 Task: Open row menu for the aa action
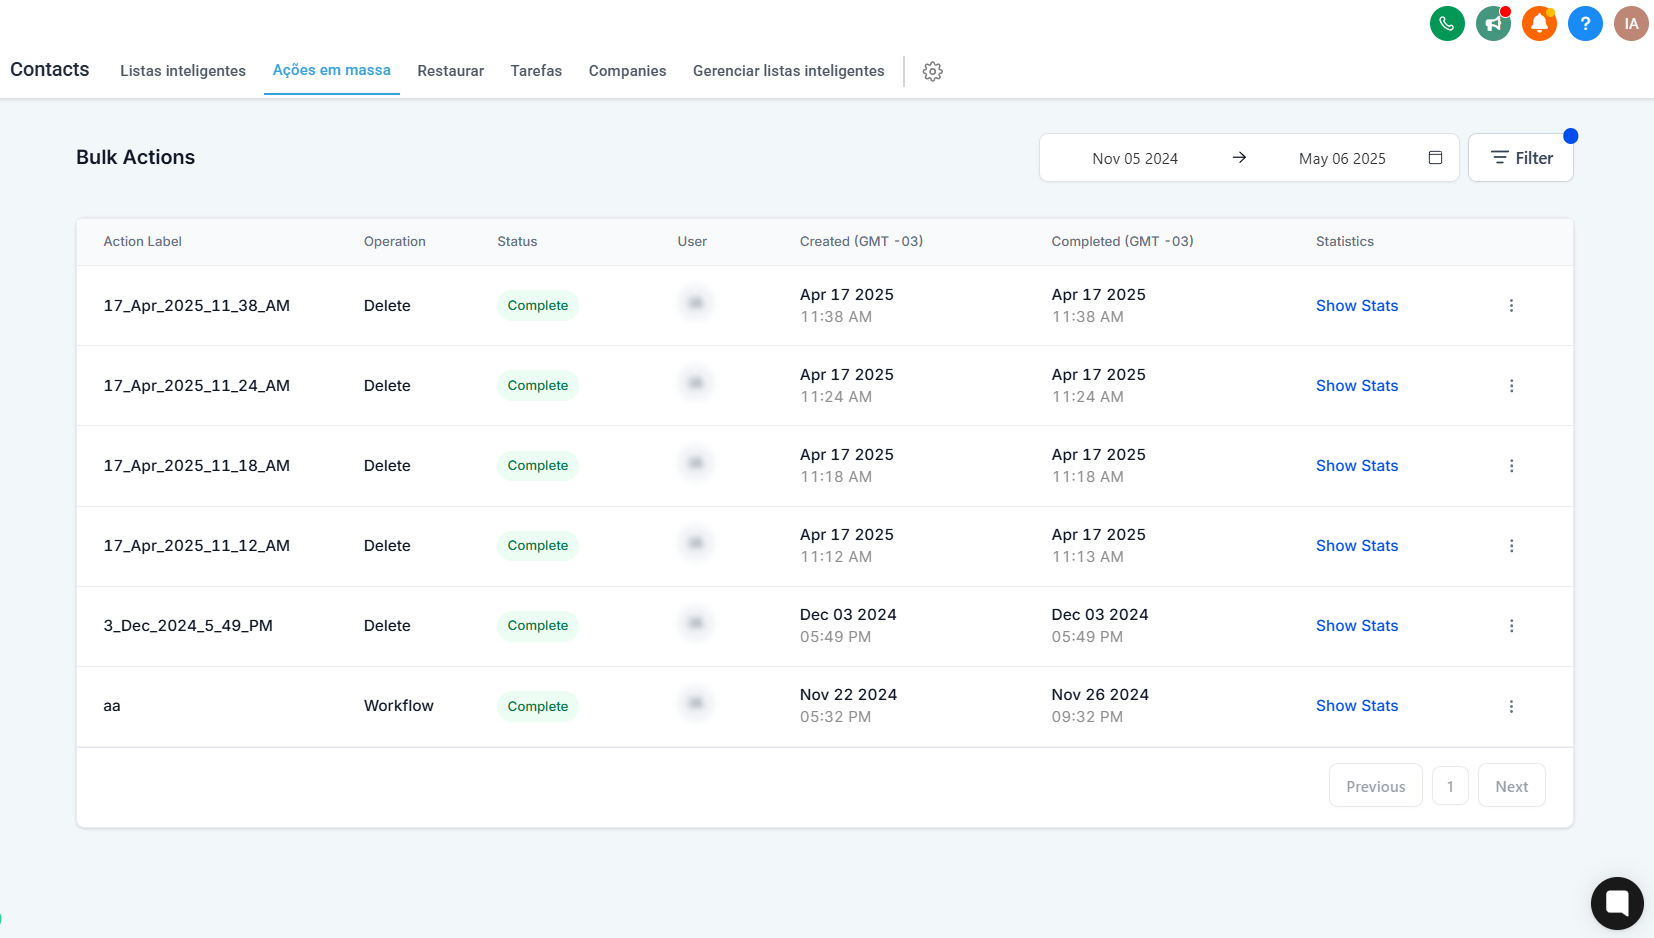point(1511,706)
